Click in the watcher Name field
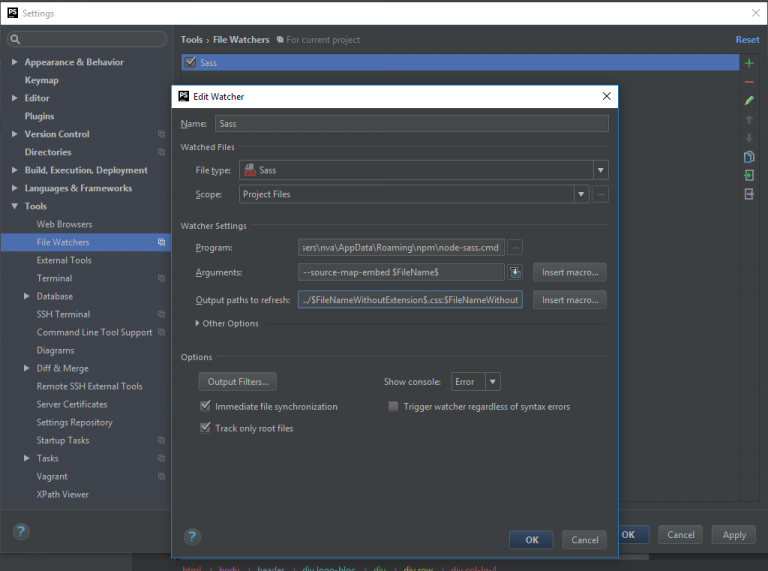Screen dimensions: 768x571 pyautogui.click(x=411, y=123)
